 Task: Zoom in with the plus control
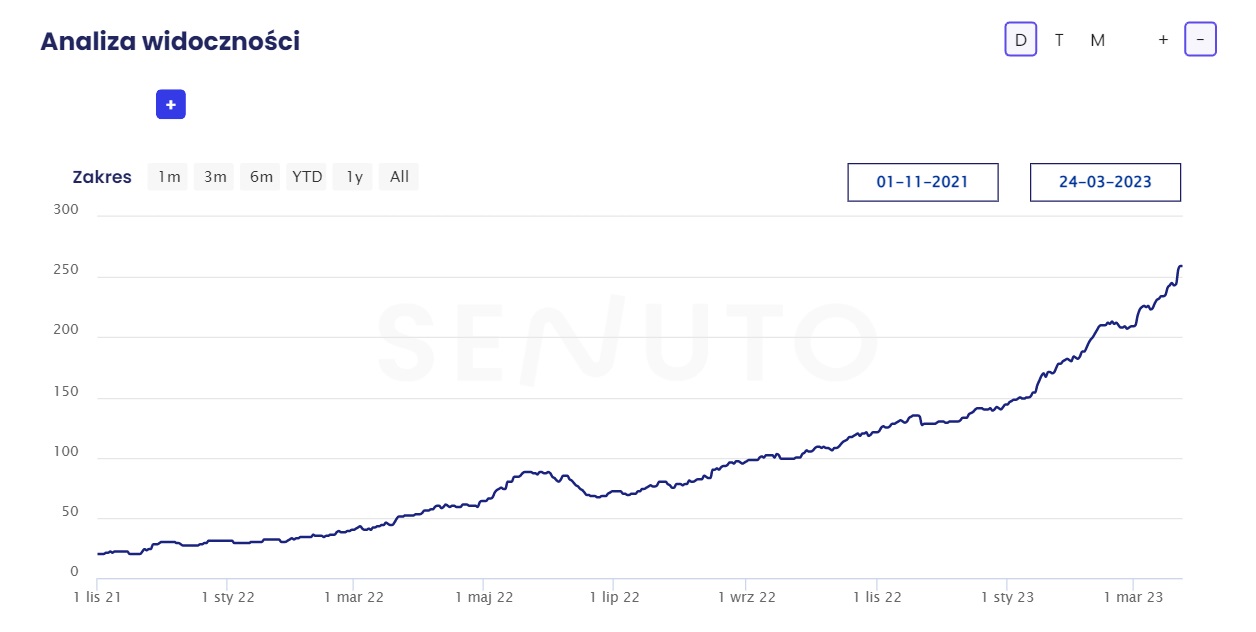tap(1163, 40)
